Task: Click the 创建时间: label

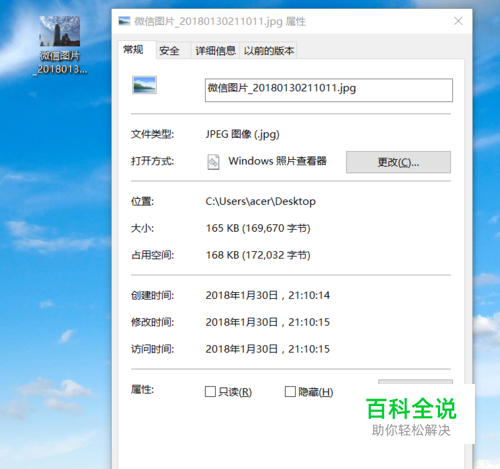Action: pos(152,295)
